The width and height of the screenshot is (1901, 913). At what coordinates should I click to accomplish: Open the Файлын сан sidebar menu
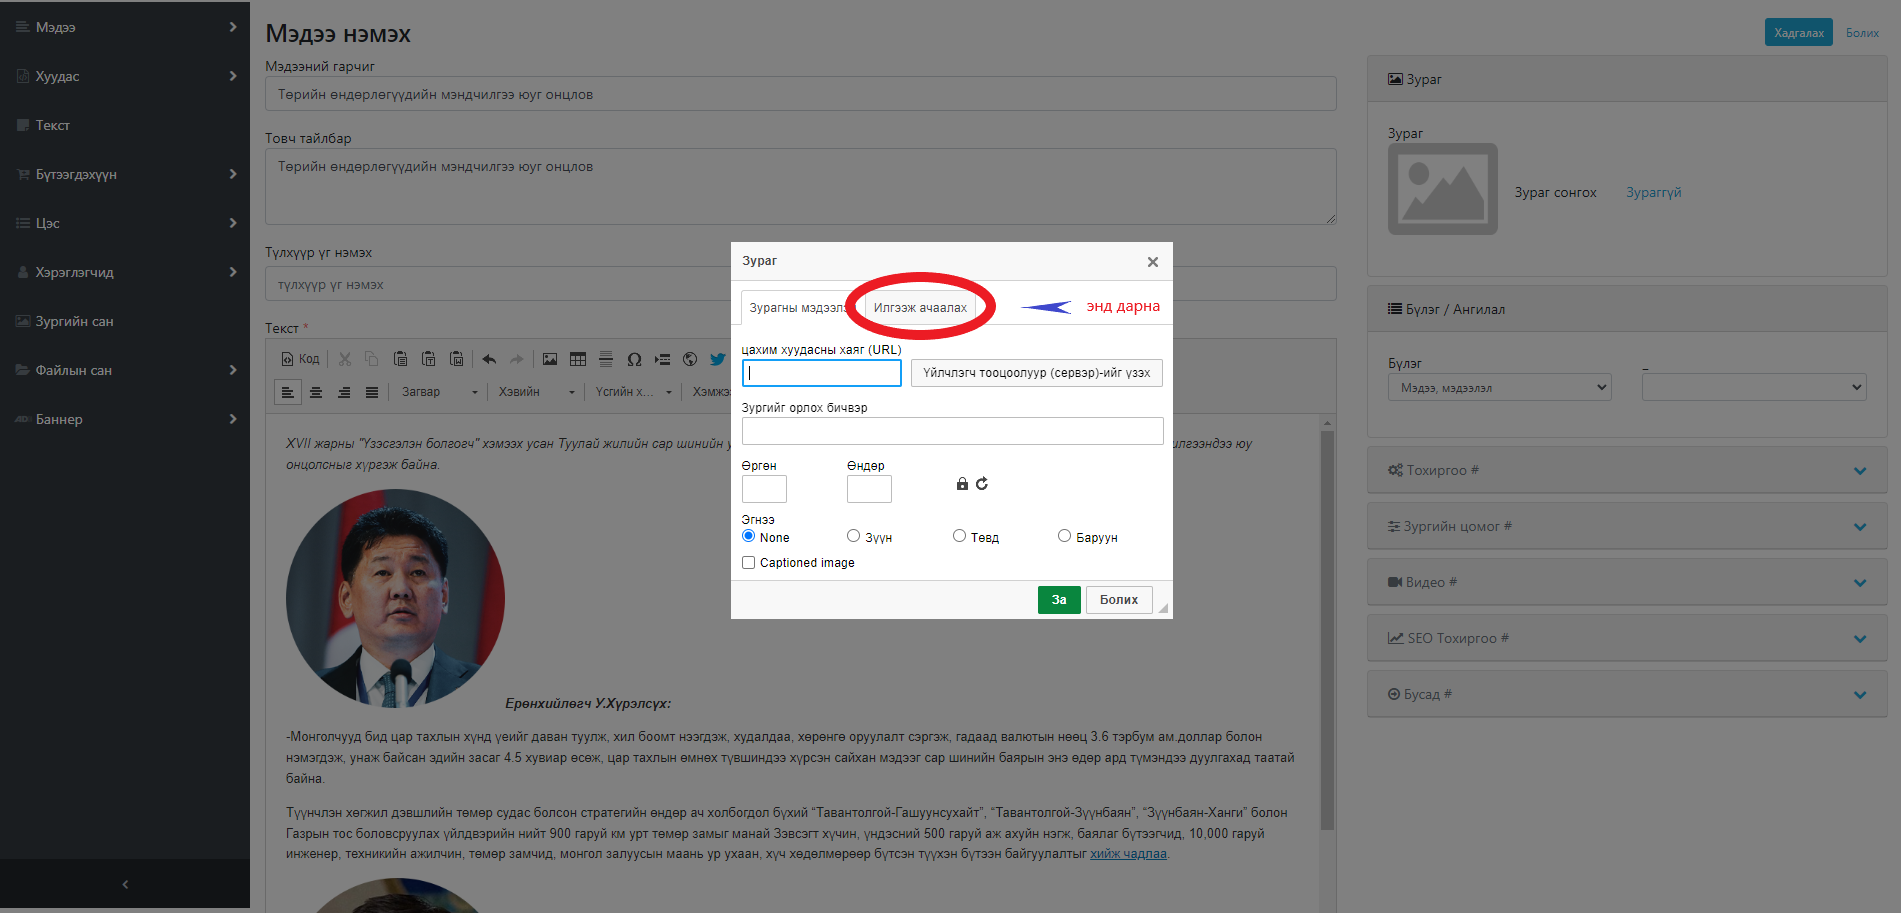(125, 370)
